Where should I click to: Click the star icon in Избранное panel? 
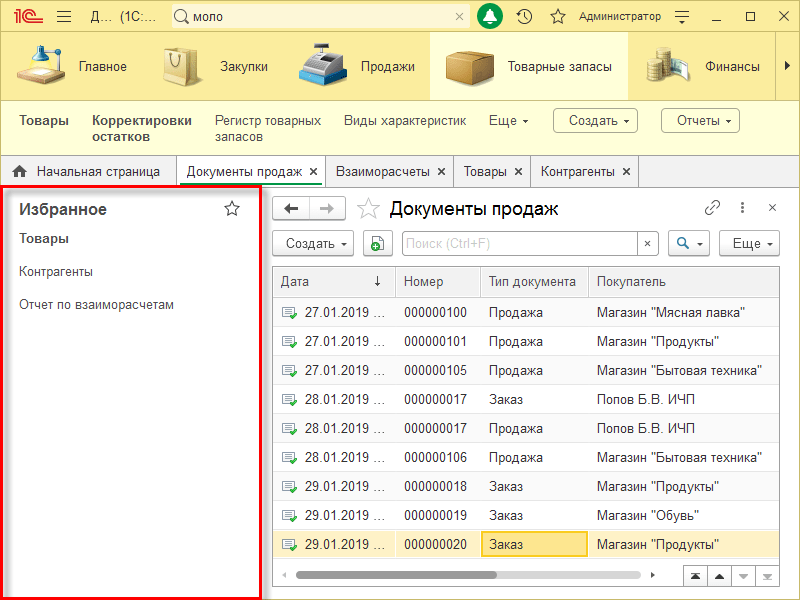click(x=232, y=209)
